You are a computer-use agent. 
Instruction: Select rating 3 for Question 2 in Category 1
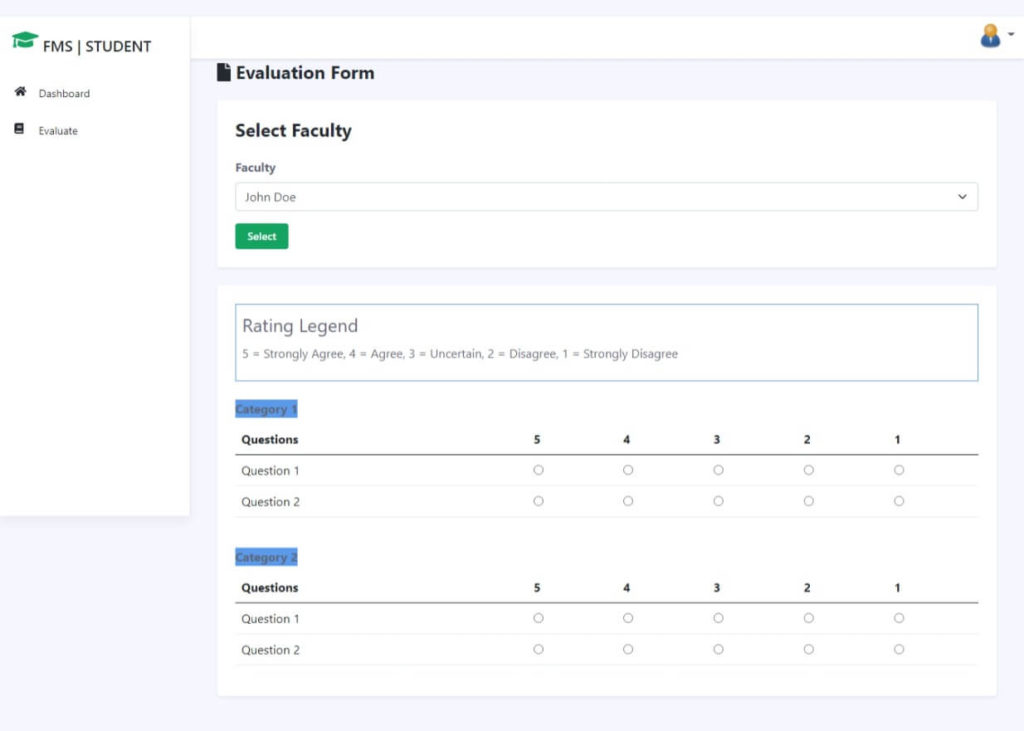pos(718,500)
